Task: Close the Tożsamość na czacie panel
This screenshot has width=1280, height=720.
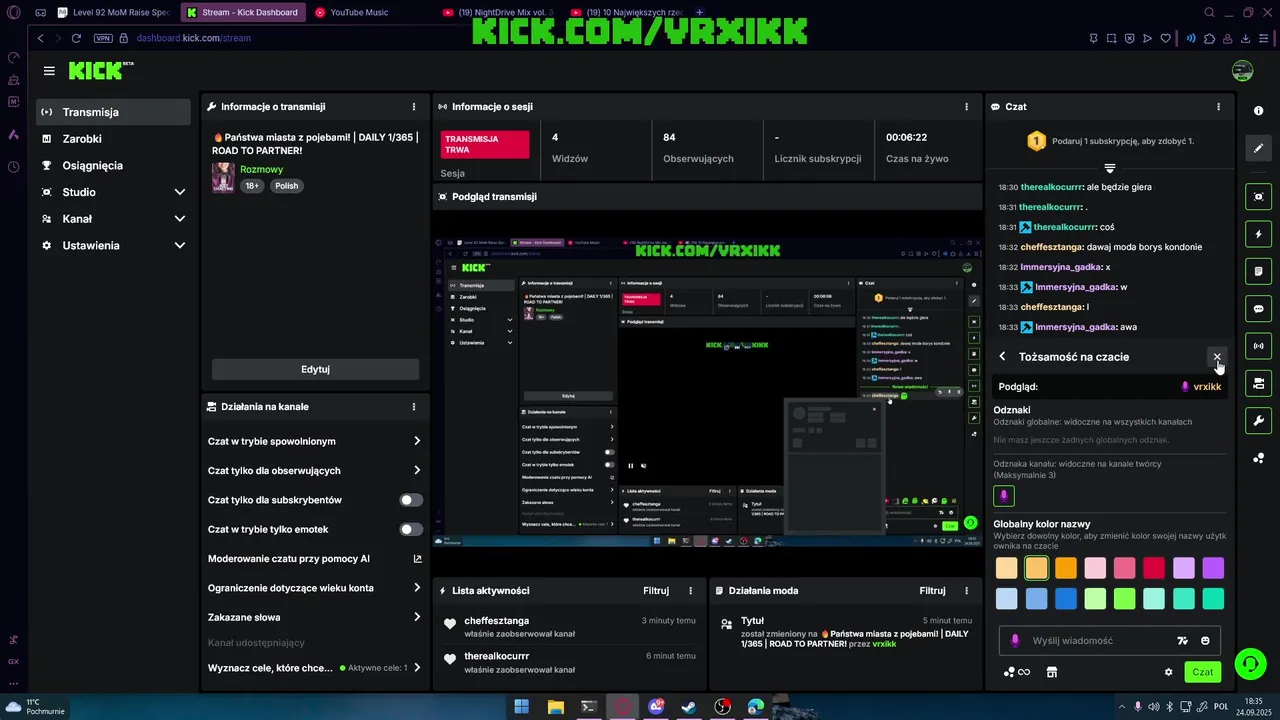Action: click(1217, 357)
